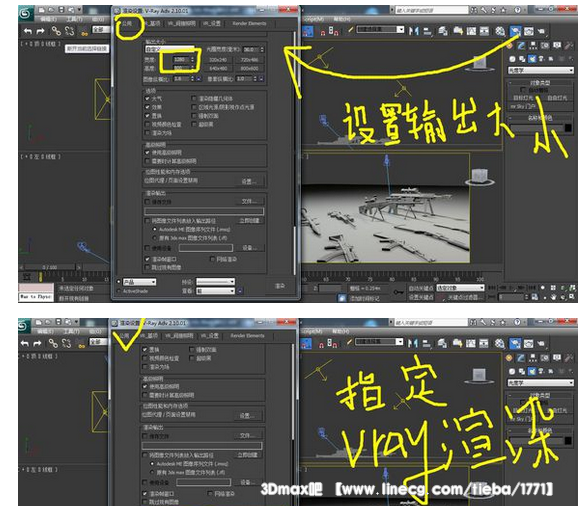This screenshot has height=506, width=582.
Task: Click the 800x600 preset button, upper dialog
Action: click(249, 68)
